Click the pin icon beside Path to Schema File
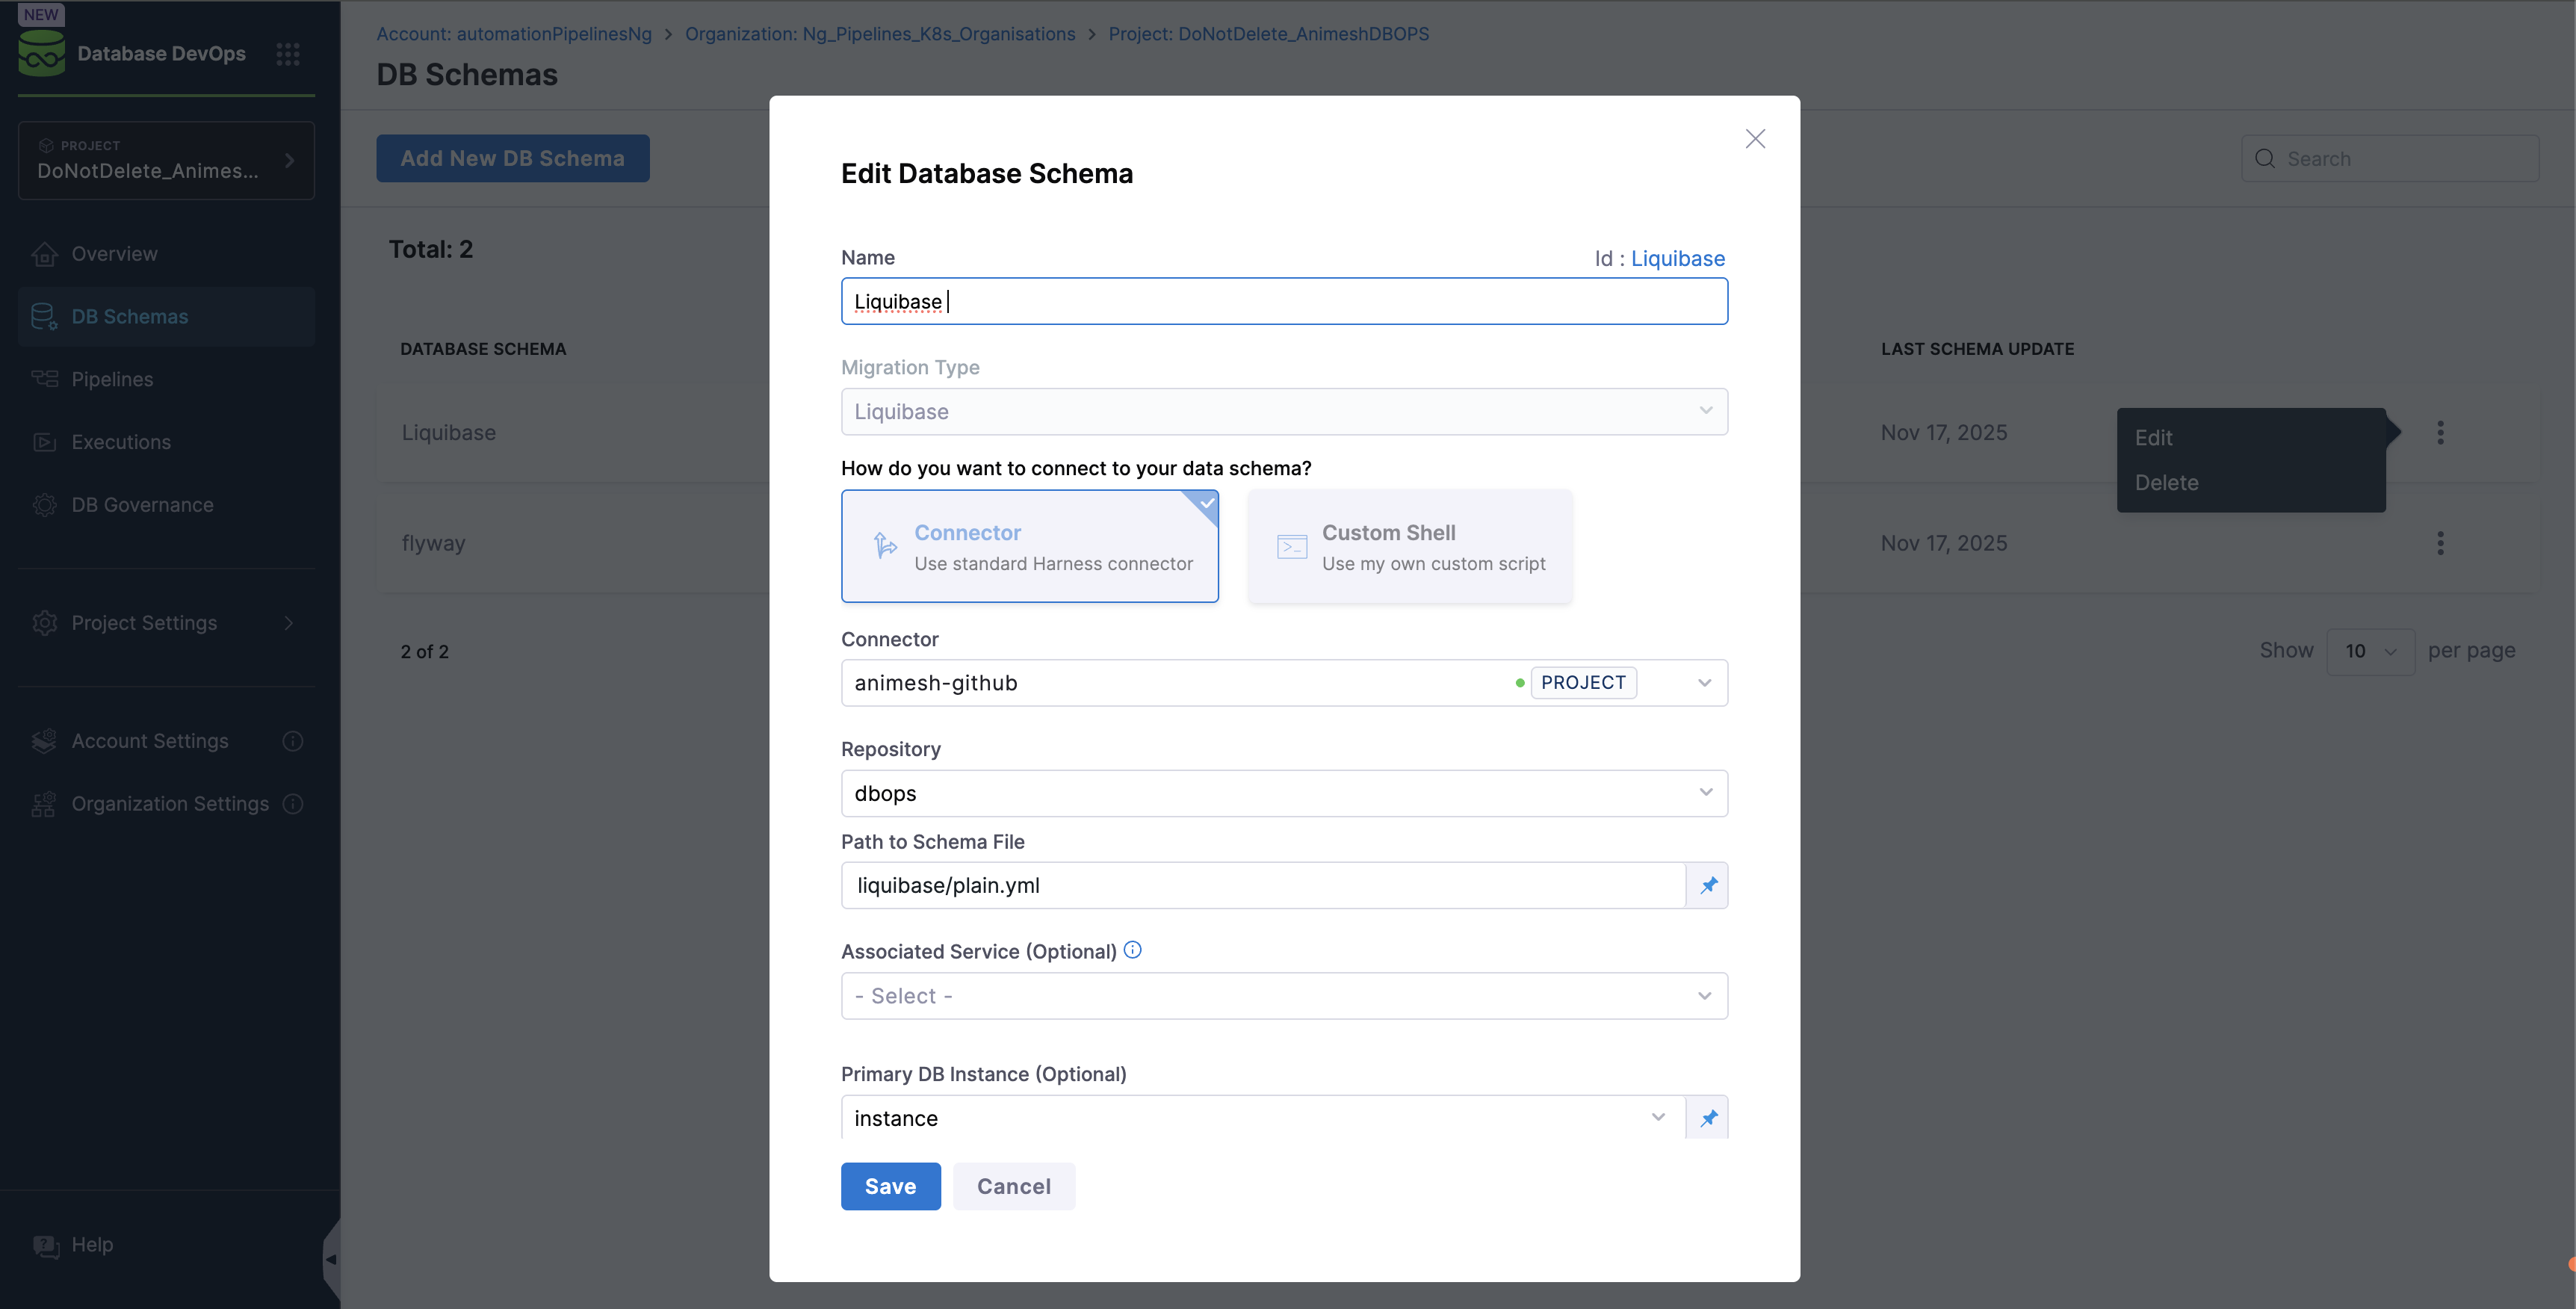The width and height of the screenshot is (2576, 1309). [1708, 885]
